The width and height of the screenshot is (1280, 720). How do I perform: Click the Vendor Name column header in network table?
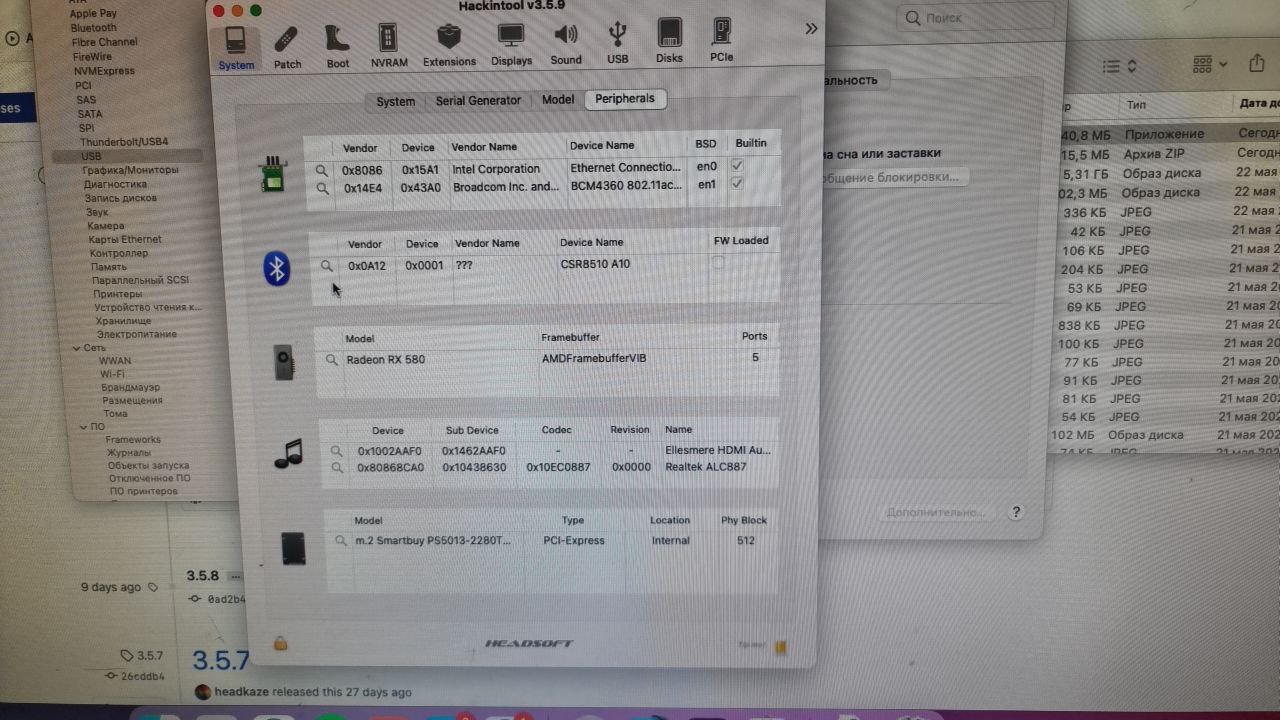pyautogui.click(x=484, y=147)
